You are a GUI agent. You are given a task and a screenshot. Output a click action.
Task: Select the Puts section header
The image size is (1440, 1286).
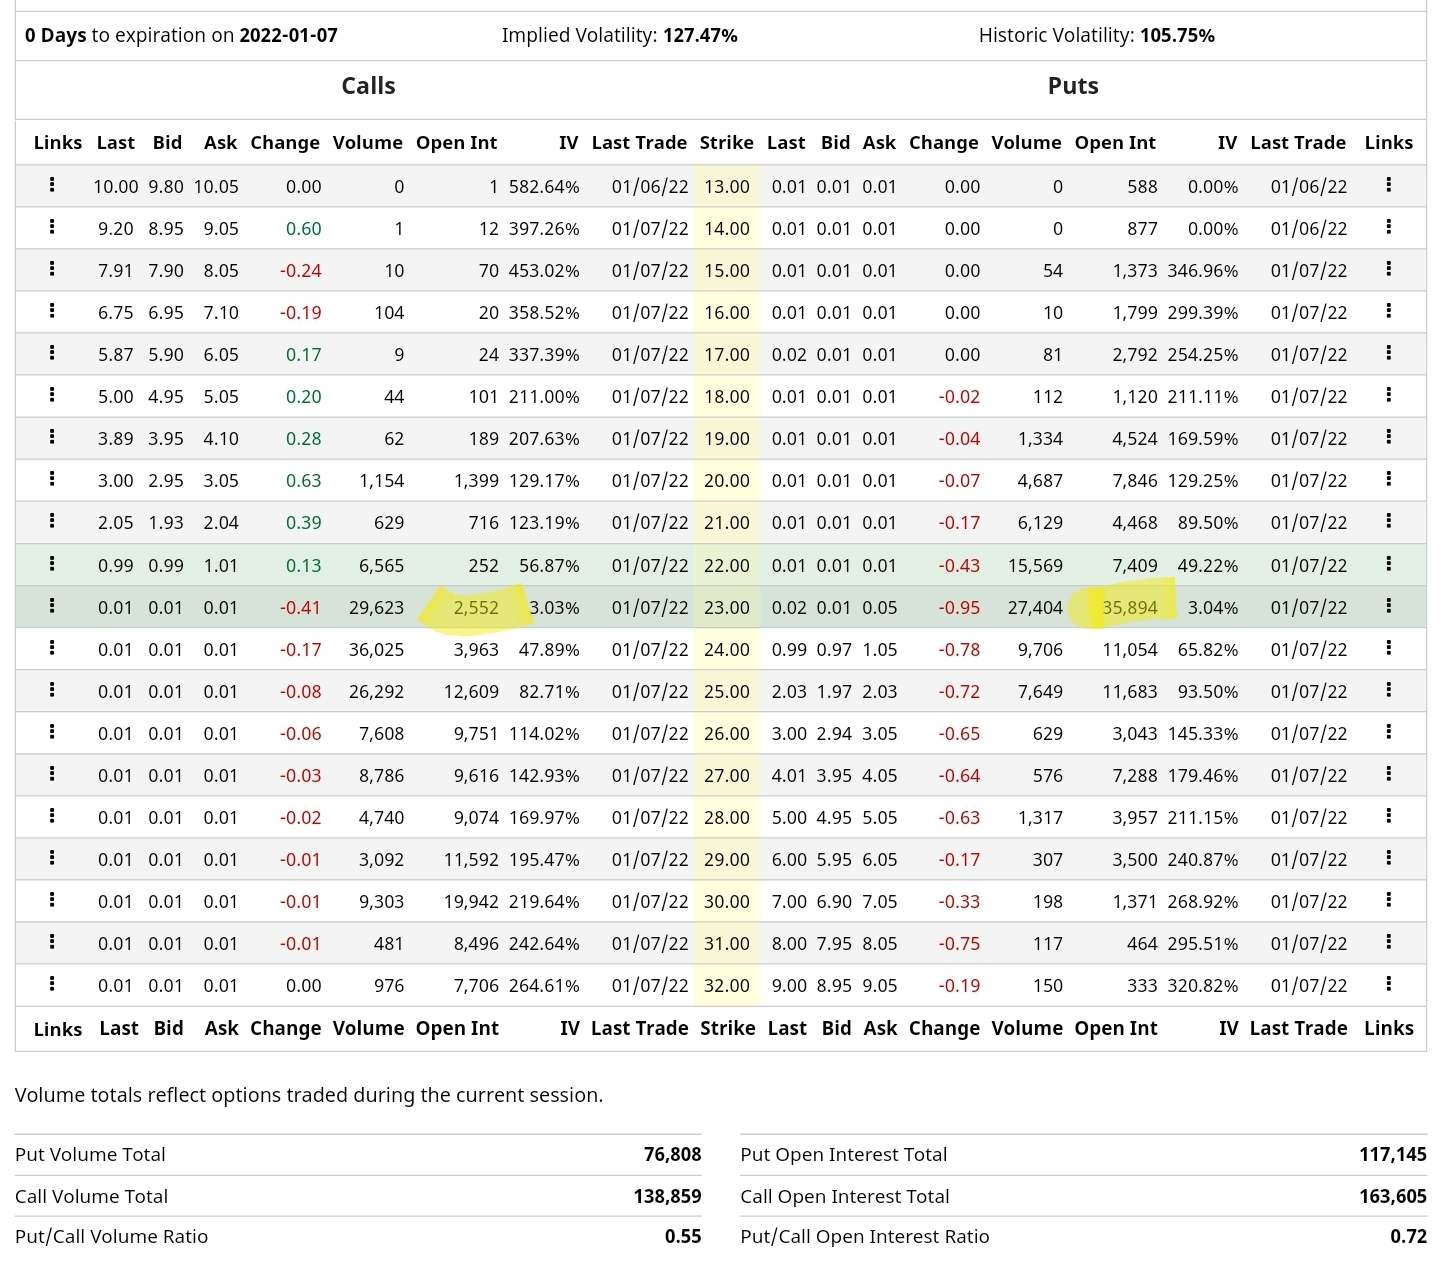tap(1072, 86)
